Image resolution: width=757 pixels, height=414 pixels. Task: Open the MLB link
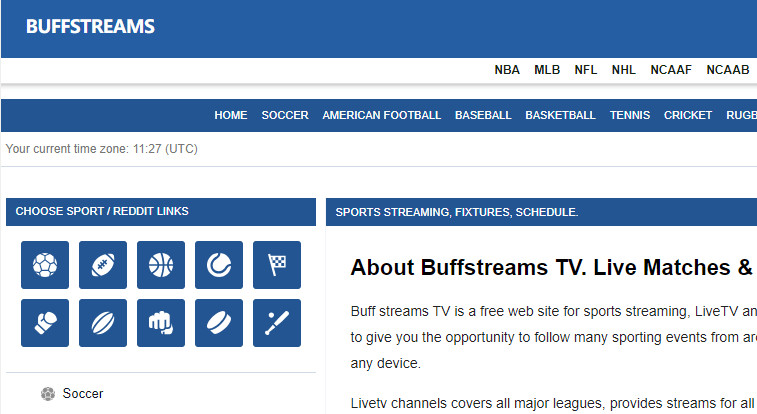(547, 70)
